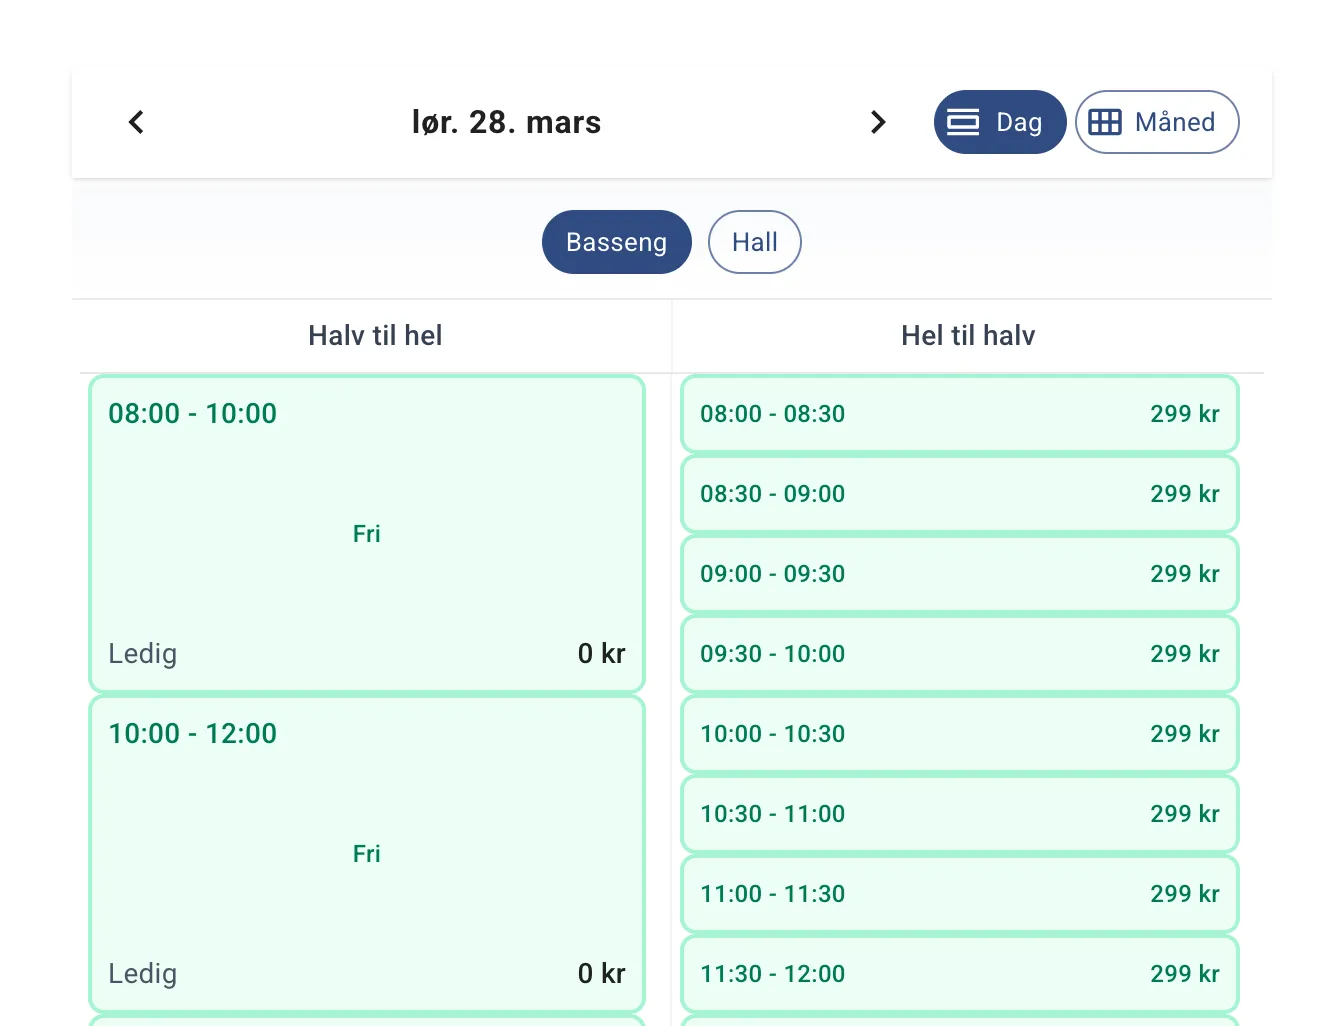Image resolution: width=1324 pixels, height=1026 pixels.
Task: Book the free 10:00 - 12:00 slot
Action: [366, 854]
